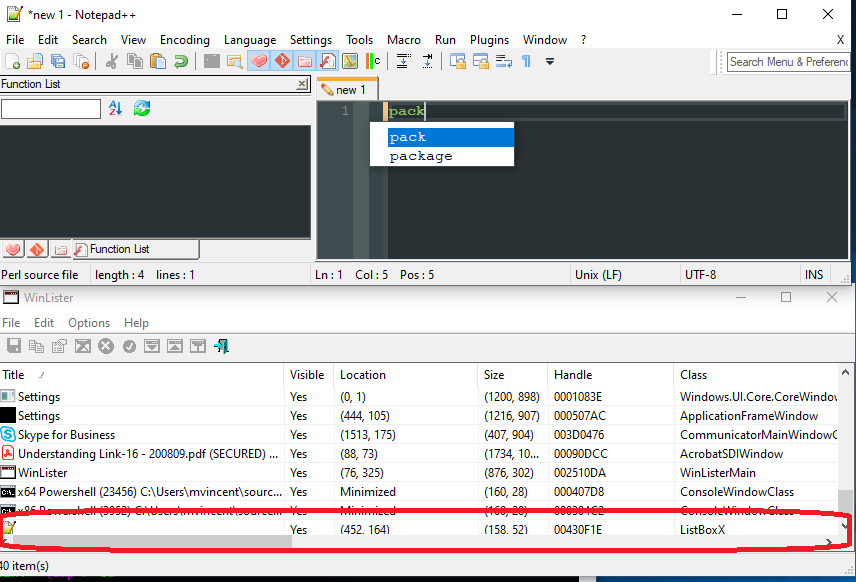This screenshot has height=582, width=856.
Task: Toggle the heart panel button in toolbar
Action: pyautogui.click(x=259, y=62)
